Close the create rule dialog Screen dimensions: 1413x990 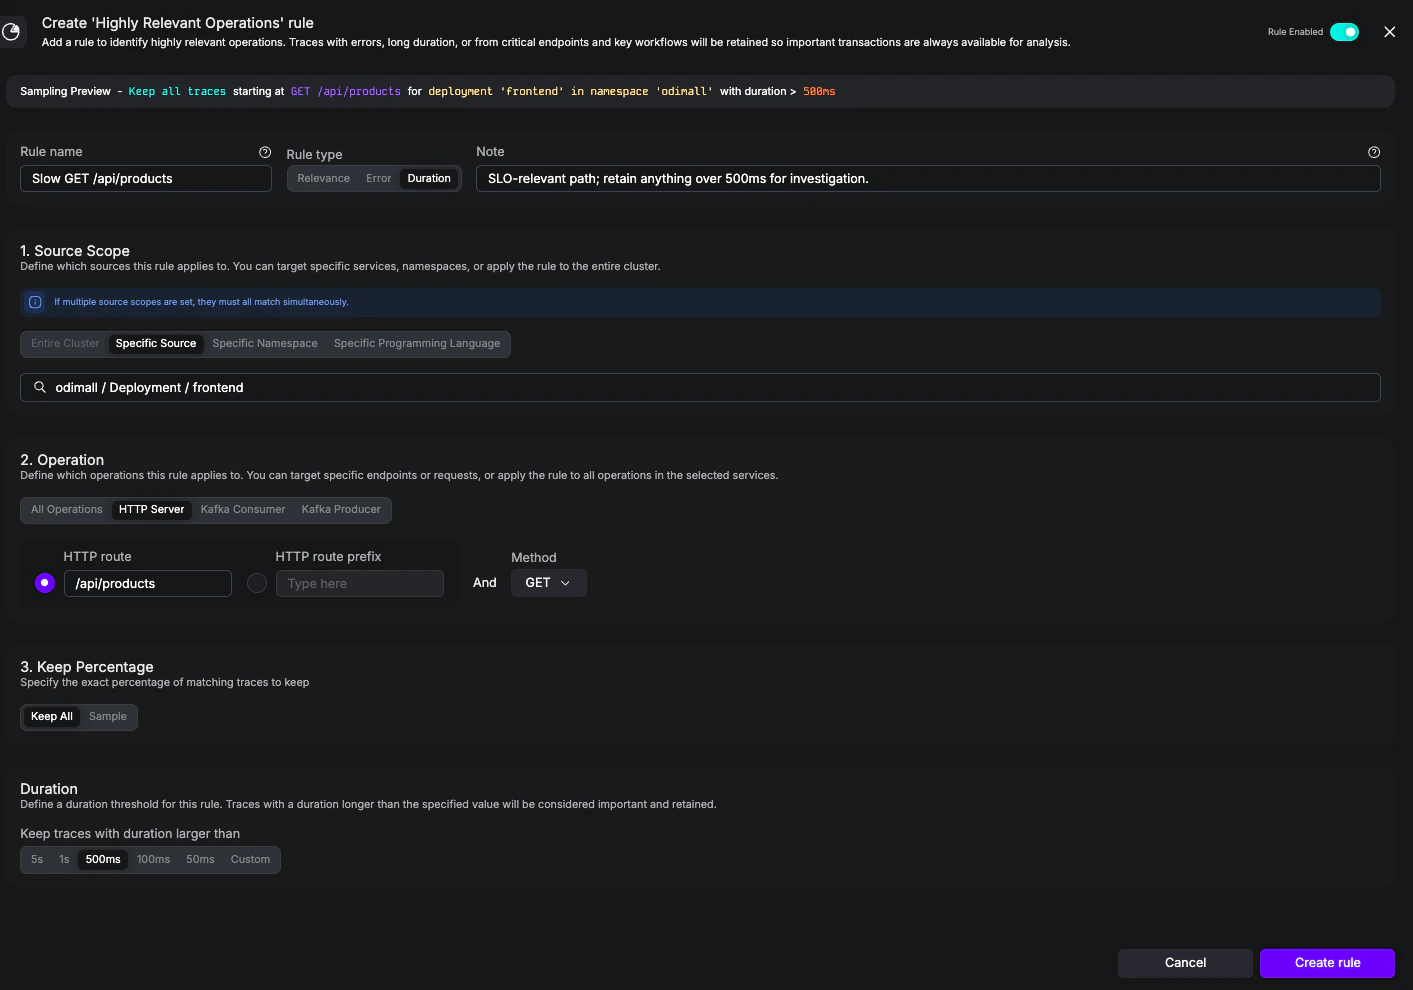point(1389,32)
